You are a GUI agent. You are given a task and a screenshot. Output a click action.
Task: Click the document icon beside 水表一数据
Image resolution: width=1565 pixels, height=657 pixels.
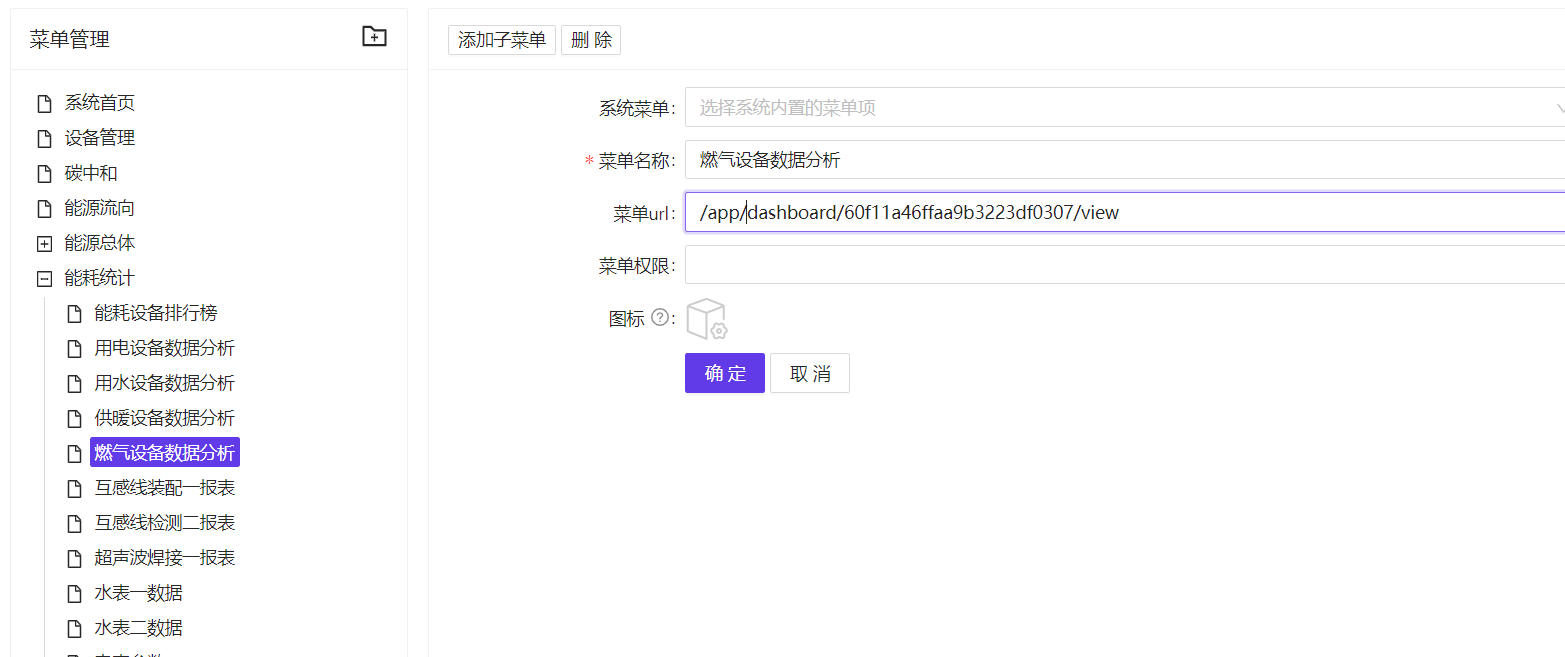click(x=76, y=592)
